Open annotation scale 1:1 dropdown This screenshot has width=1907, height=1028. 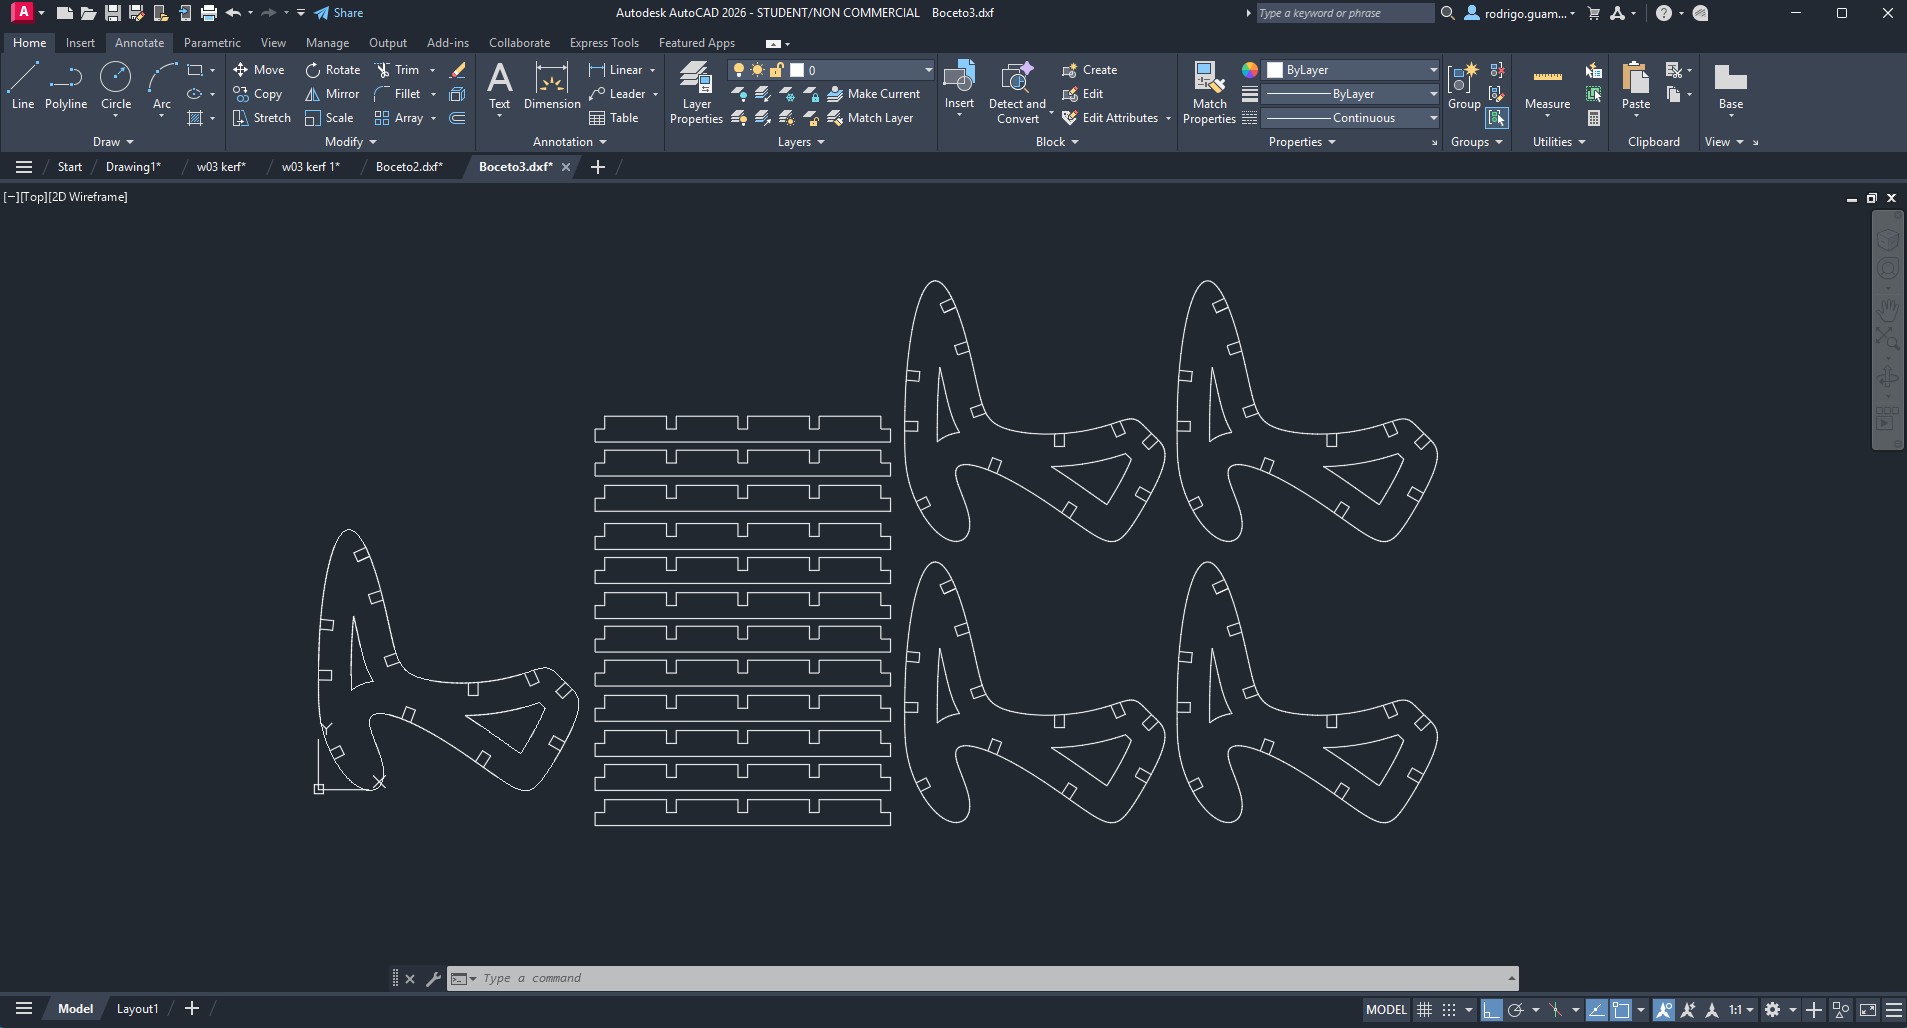tap(1741, 1010)
